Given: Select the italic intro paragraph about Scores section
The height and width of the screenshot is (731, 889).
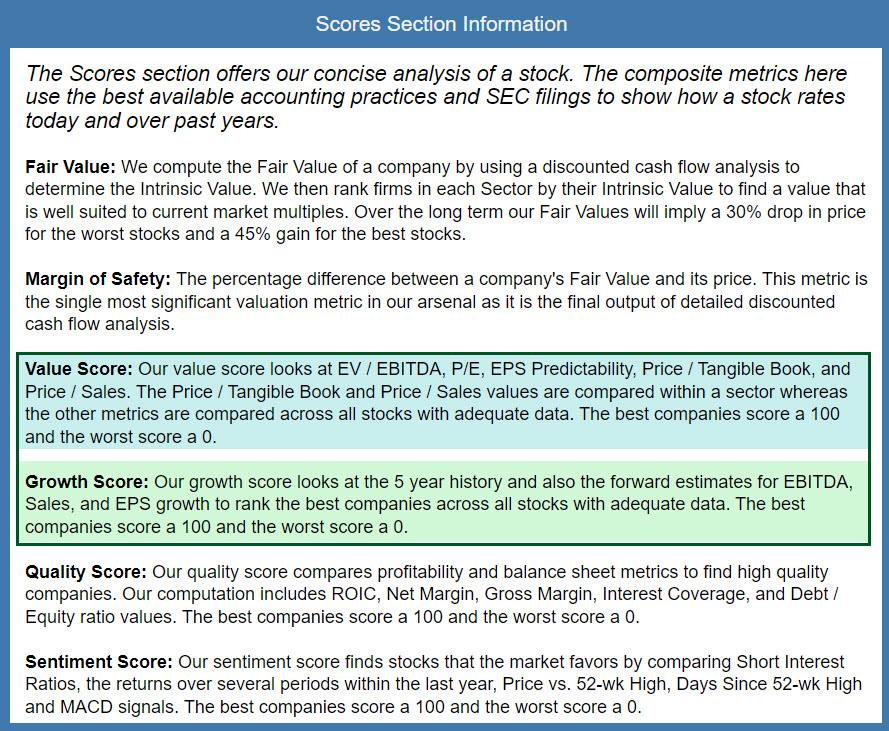Looking at the screenshot, I should (436, 97).
